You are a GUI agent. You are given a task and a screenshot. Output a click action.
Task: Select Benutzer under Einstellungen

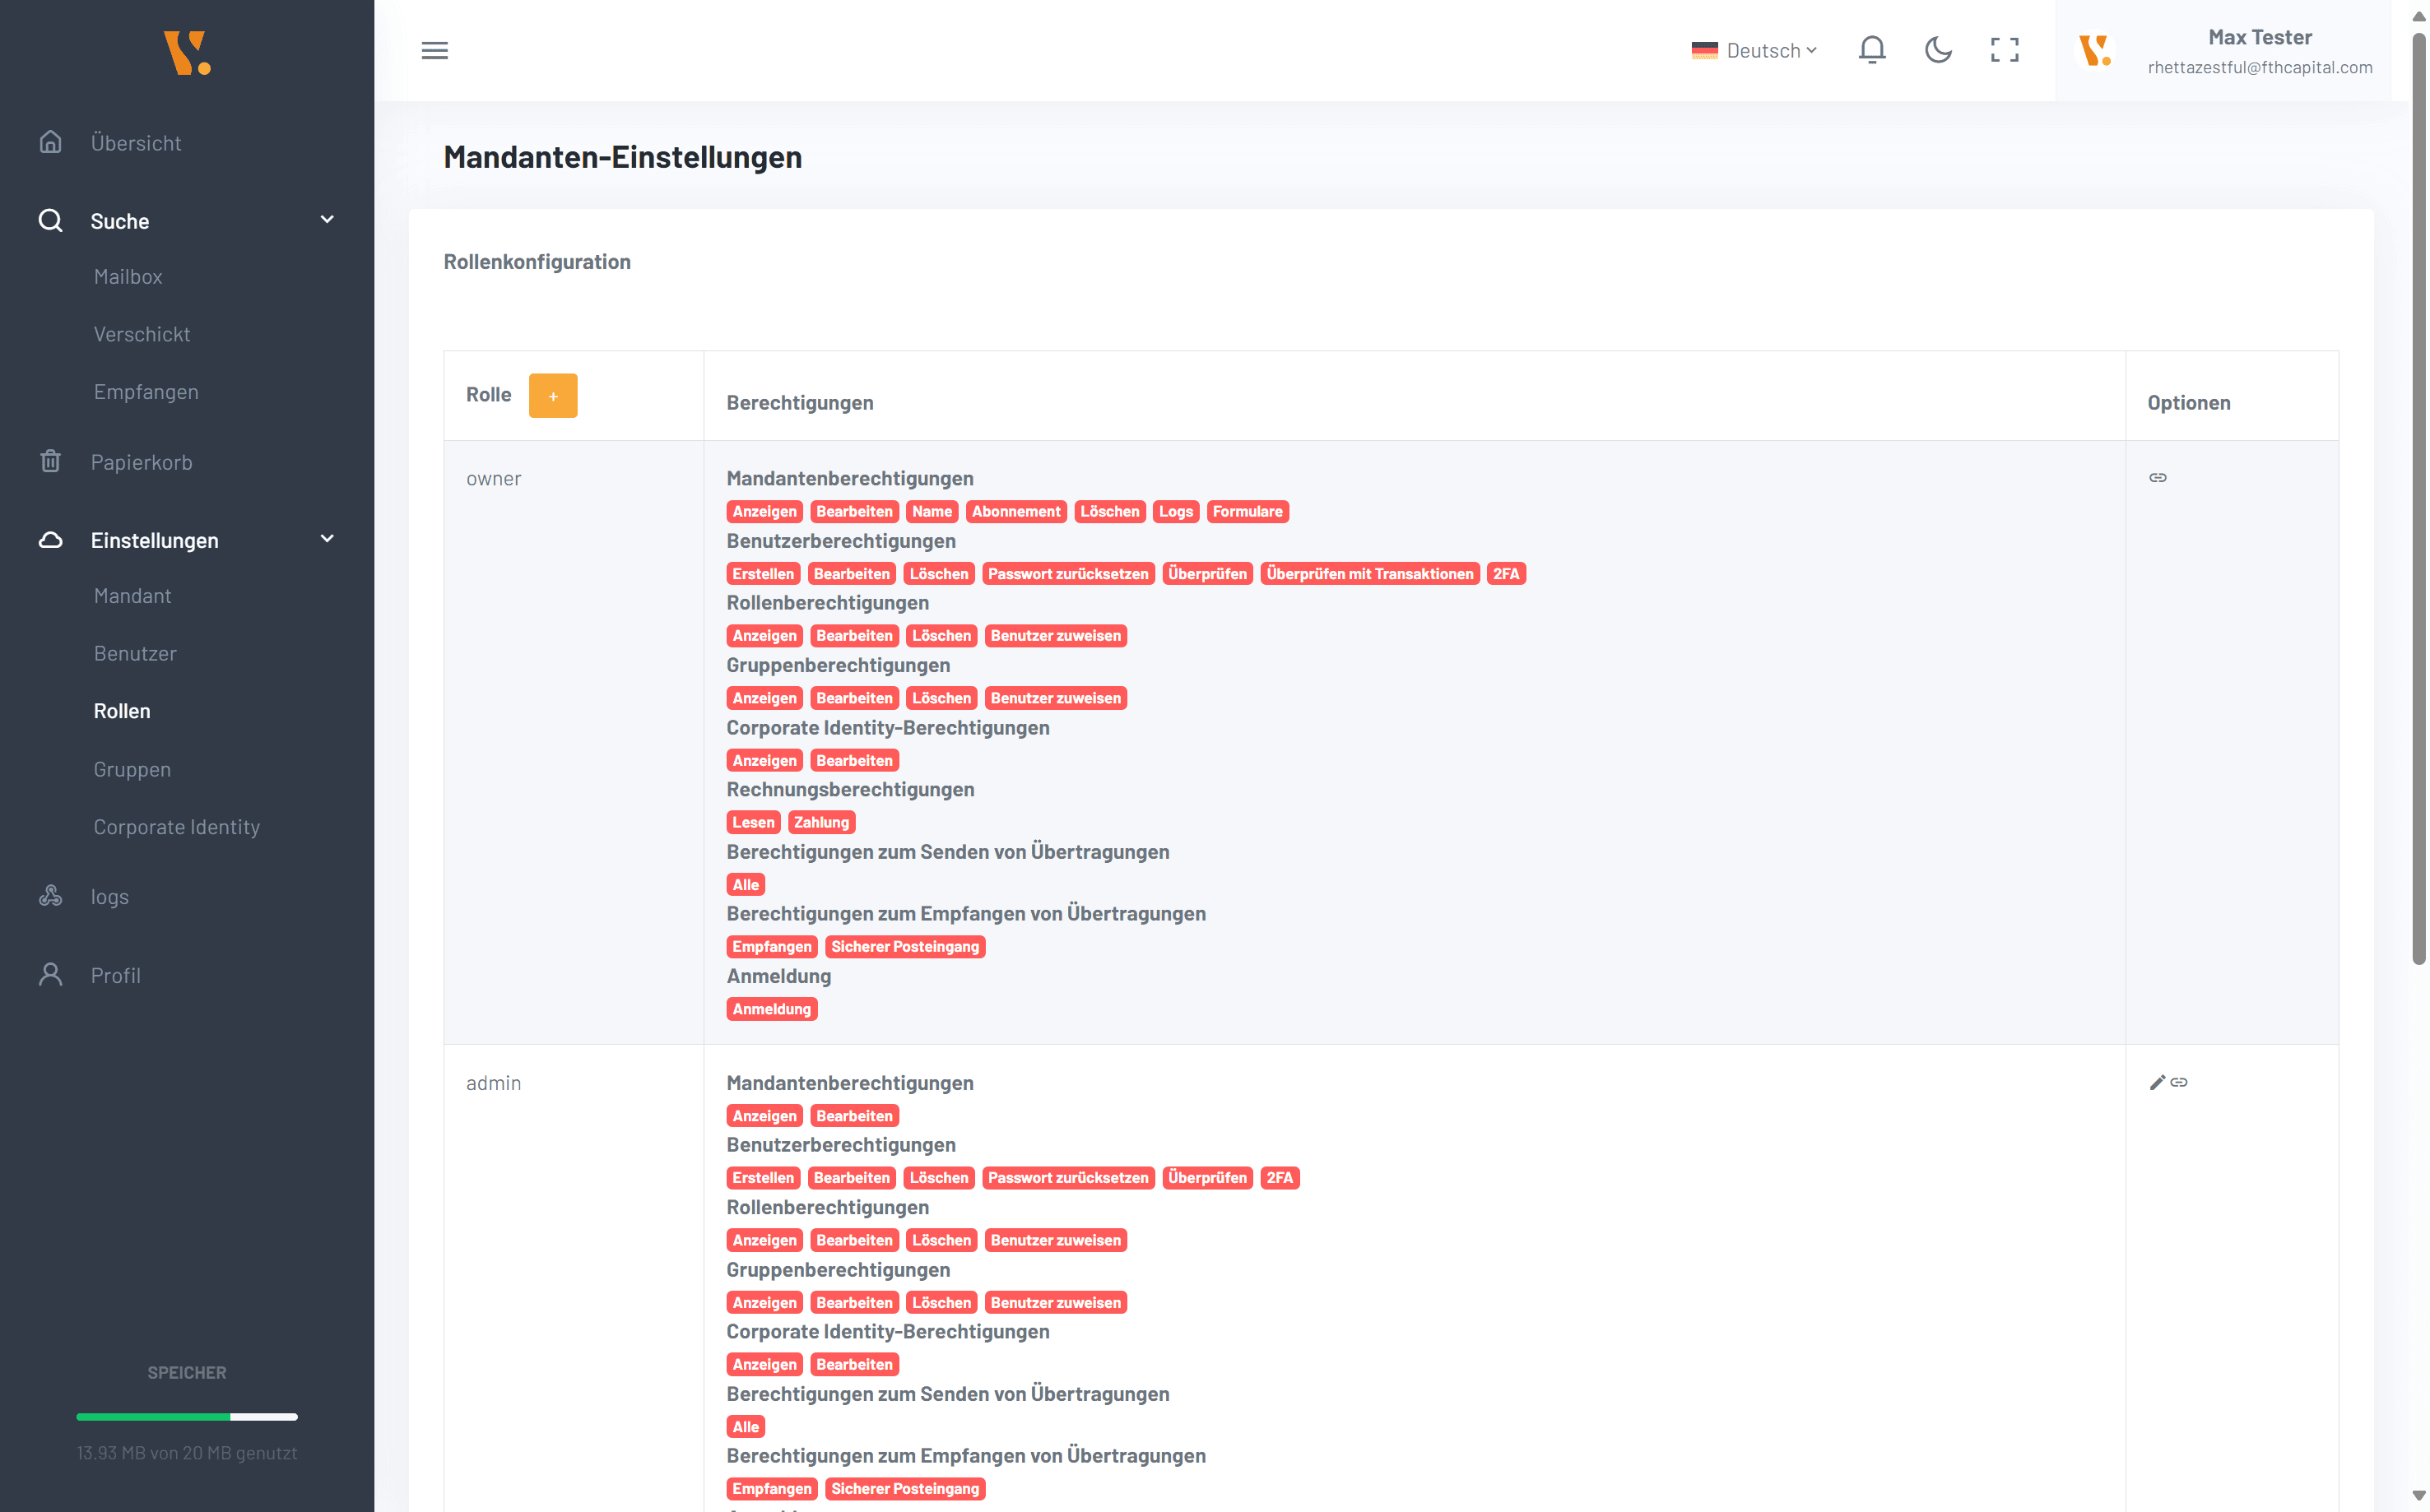click(135, 653)
